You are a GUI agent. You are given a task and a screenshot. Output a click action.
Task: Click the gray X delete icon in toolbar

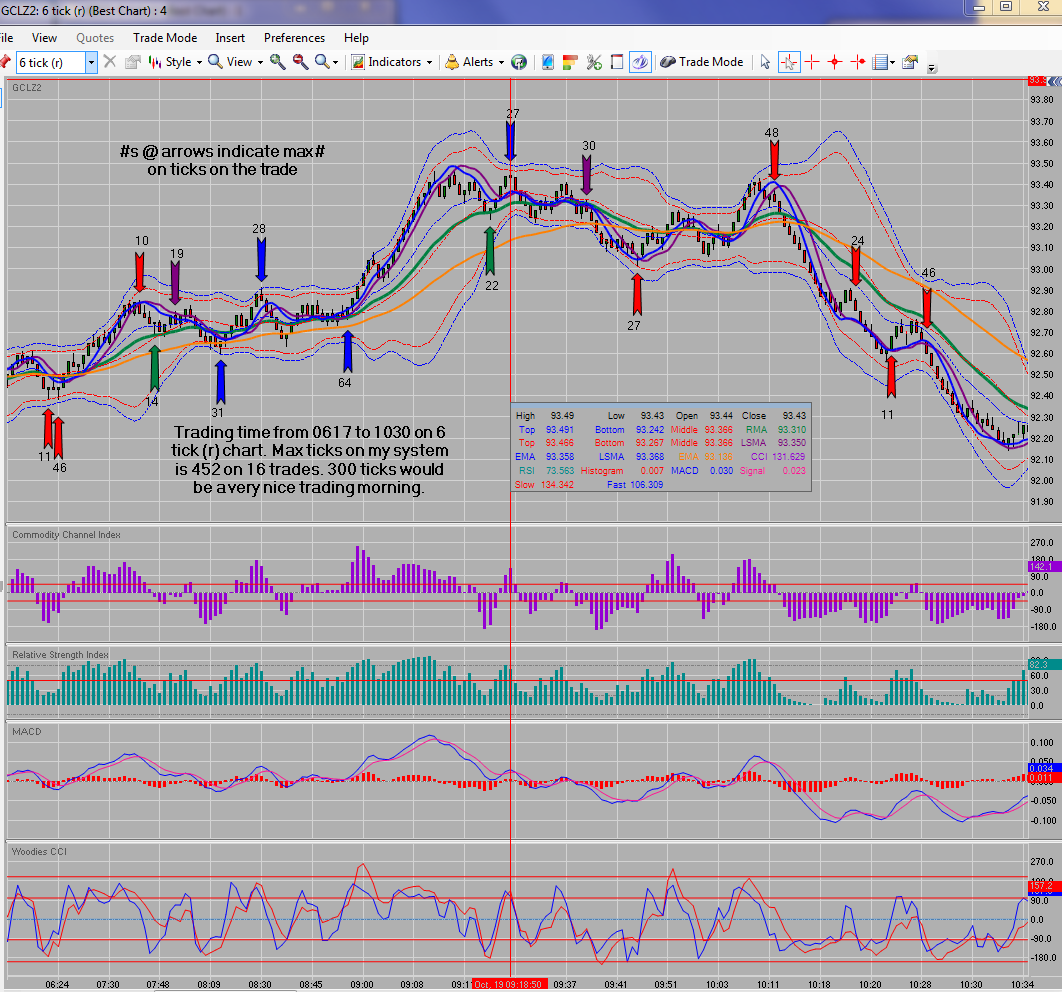tap(110, 62)
